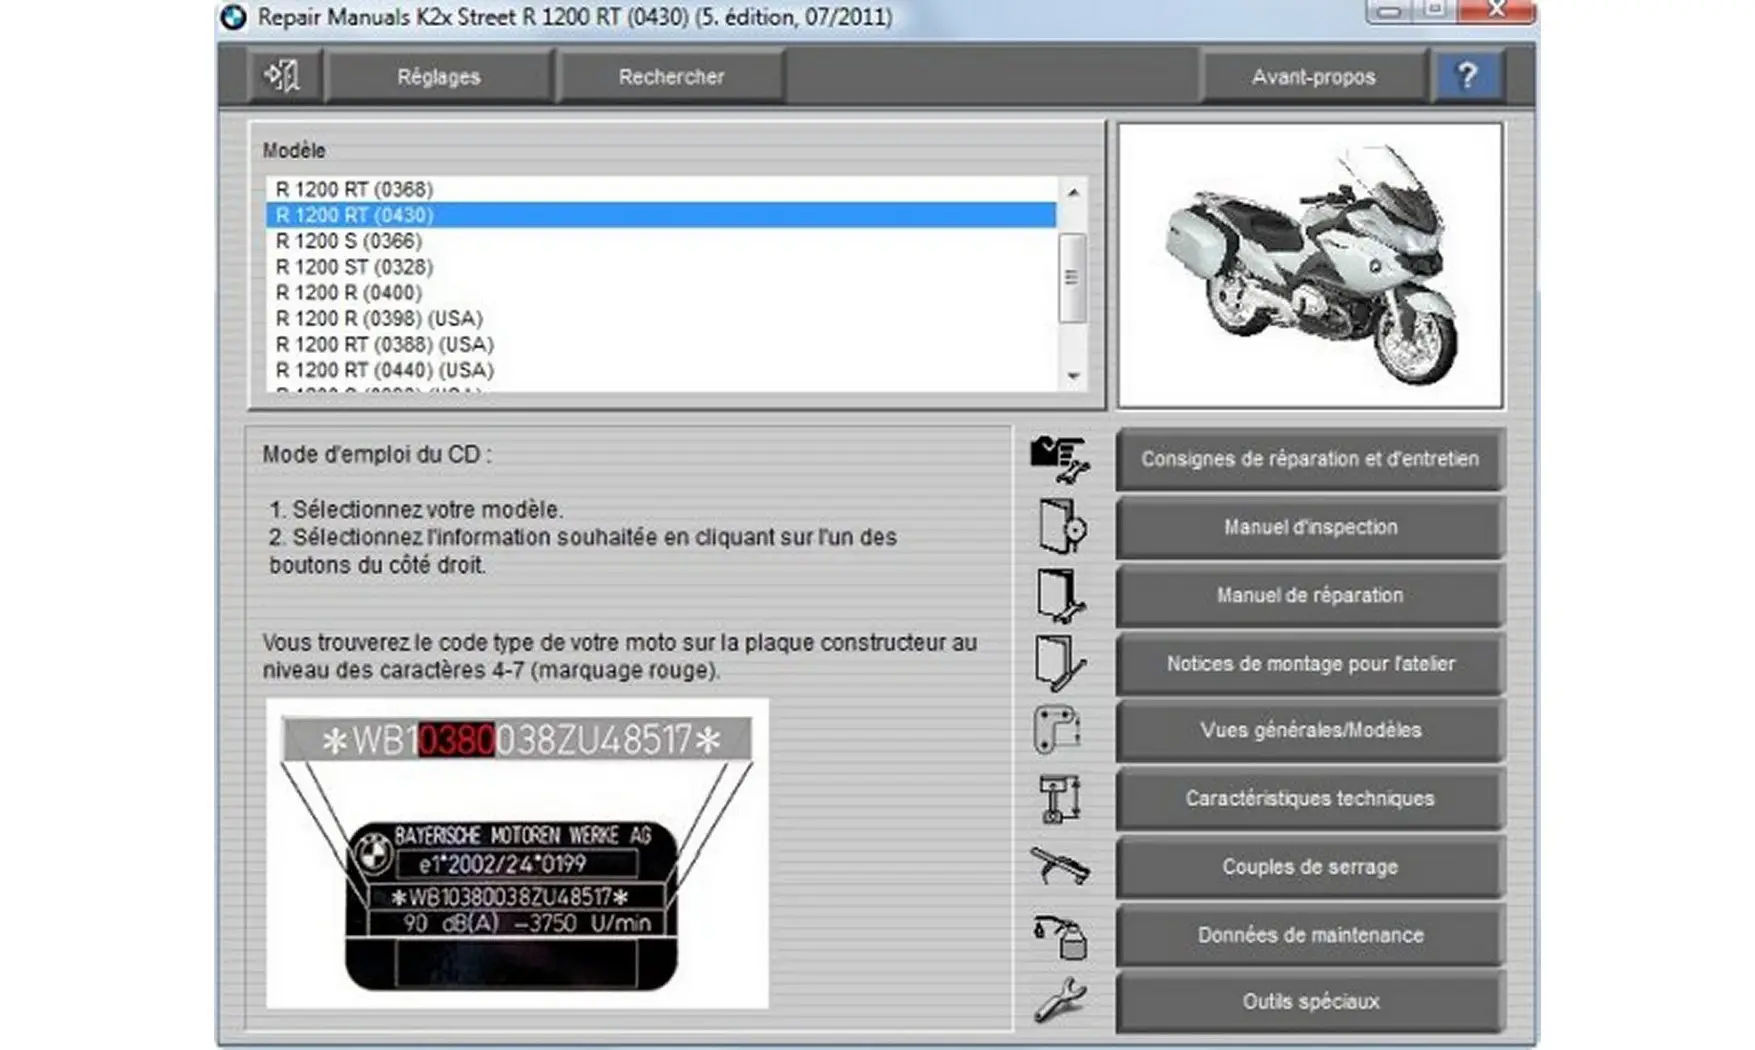Click the inspection manual book icon
Image resolution: width=1755 pixels, height=1050 pixels.
point(1061,526)
